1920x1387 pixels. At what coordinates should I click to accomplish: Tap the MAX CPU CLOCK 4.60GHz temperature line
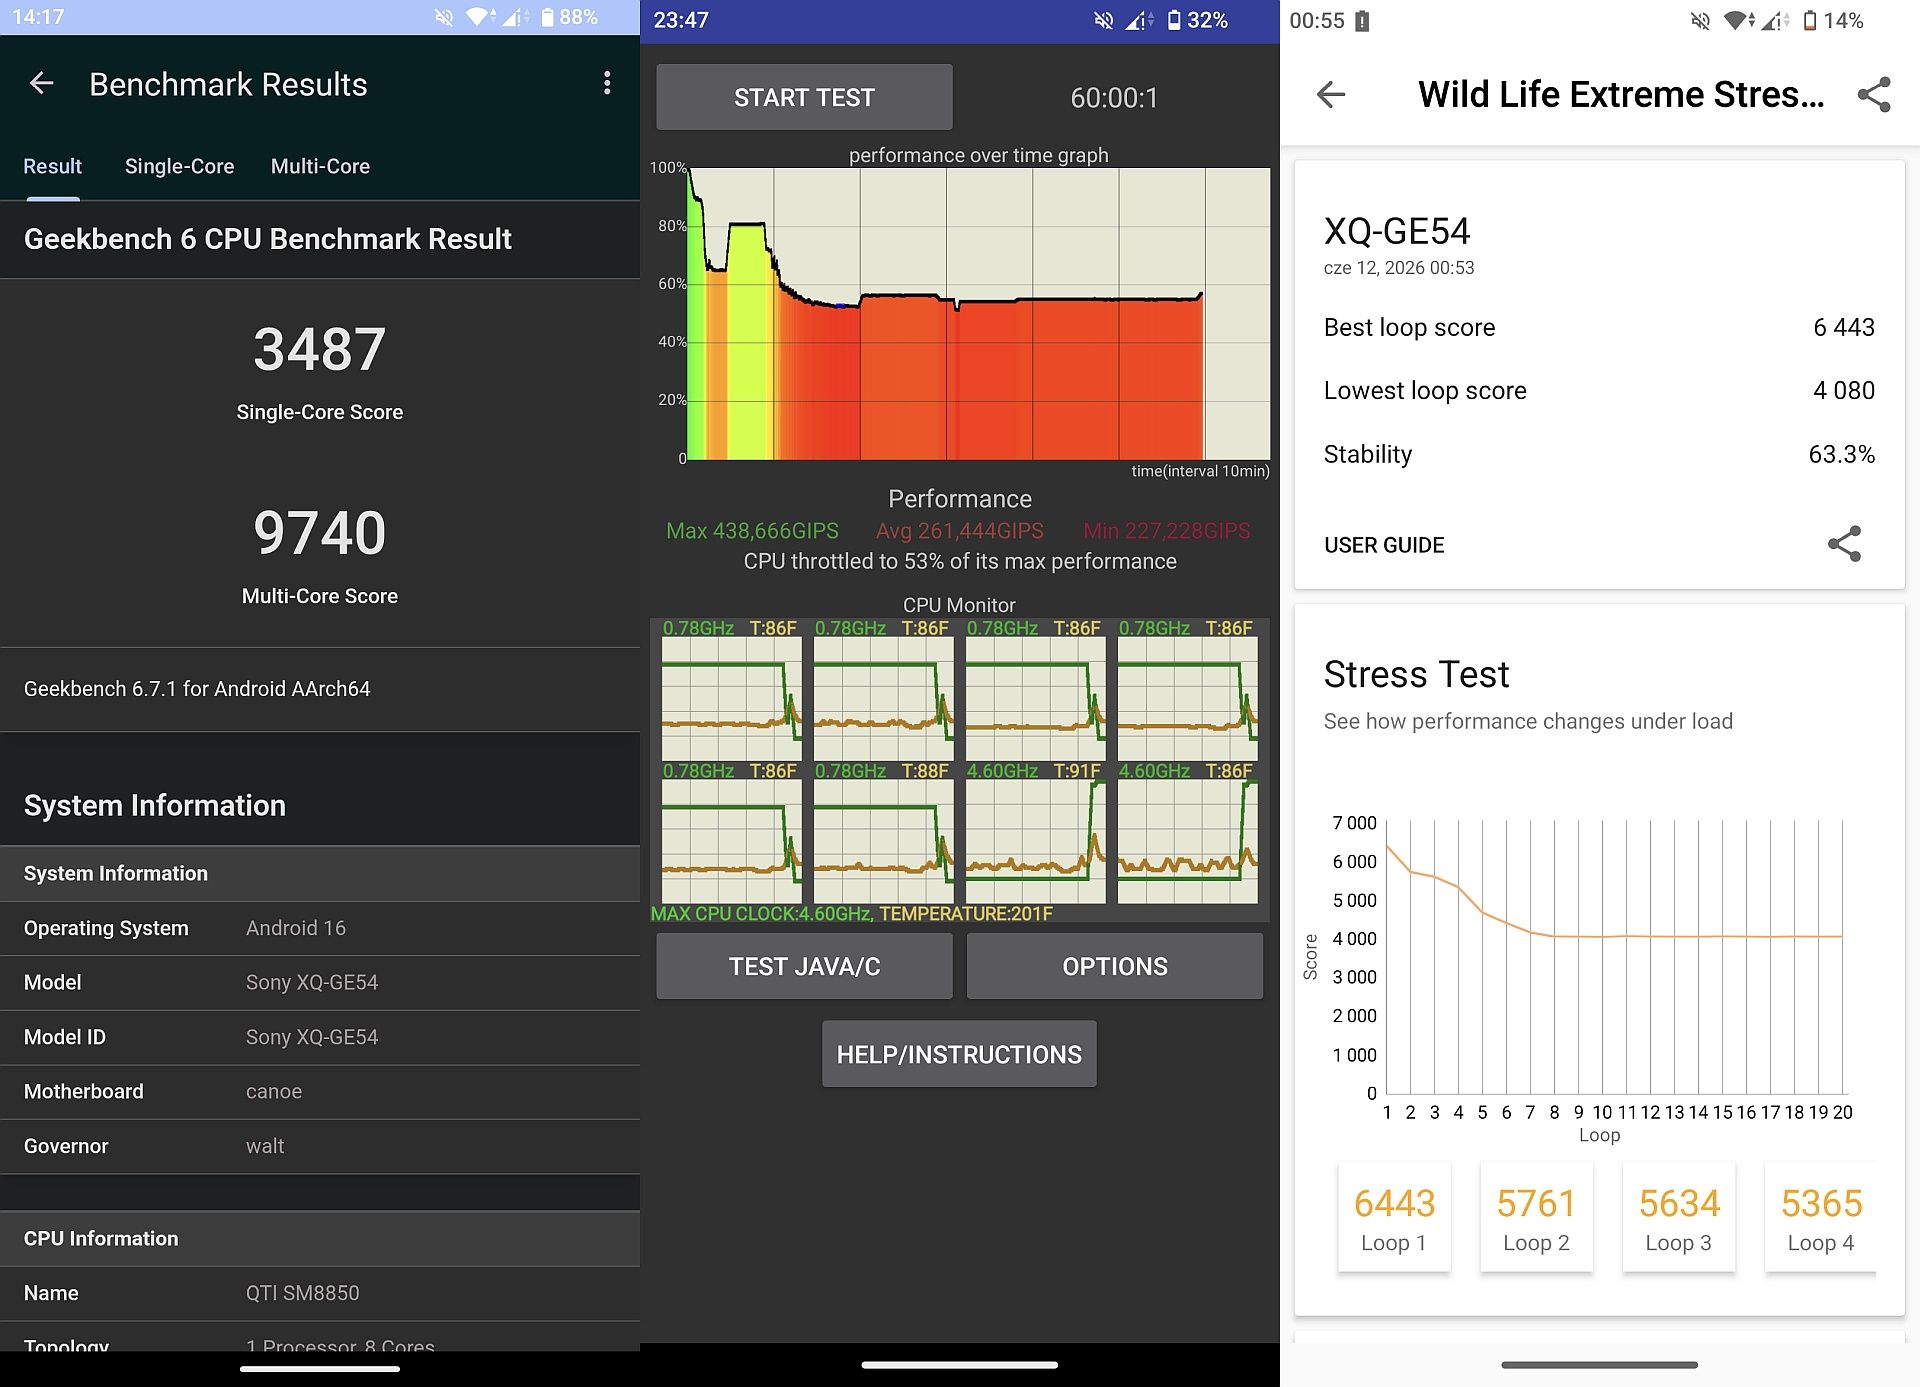tap(852, 914)
